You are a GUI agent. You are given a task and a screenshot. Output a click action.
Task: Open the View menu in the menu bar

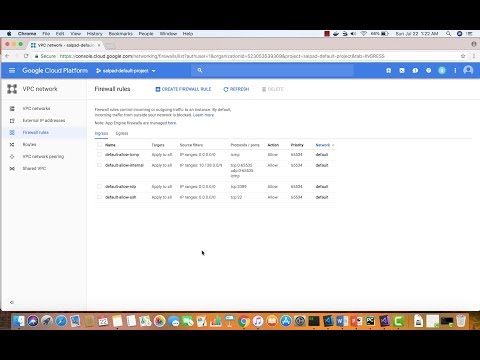pos(76,34)
